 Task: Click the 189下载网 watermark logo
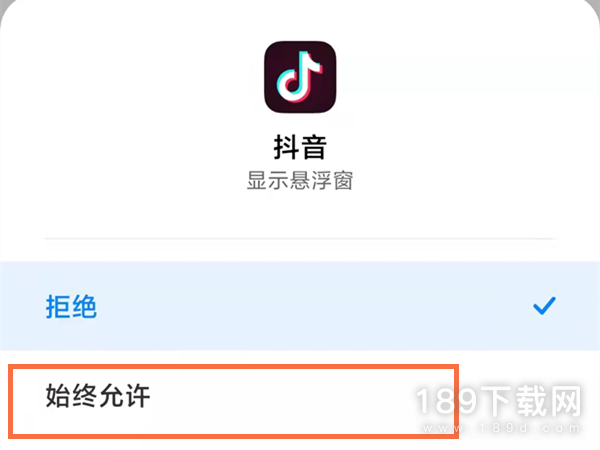tap(498, 401)
